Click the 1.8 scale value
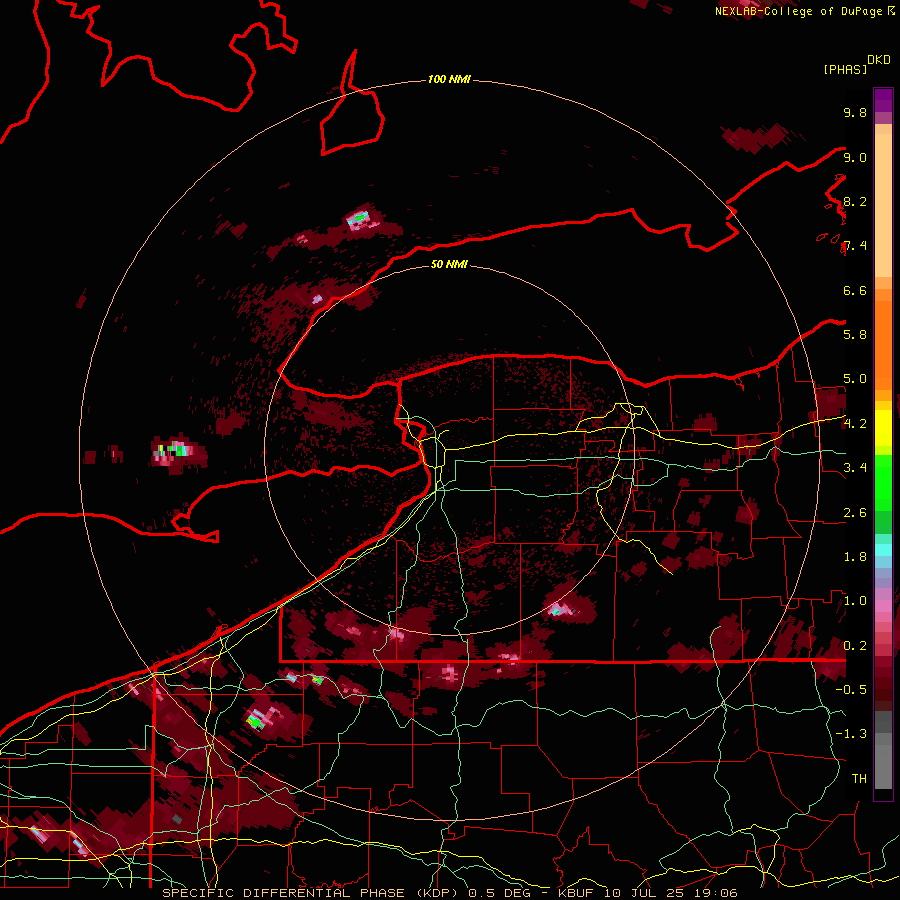 tap(855, 556)
